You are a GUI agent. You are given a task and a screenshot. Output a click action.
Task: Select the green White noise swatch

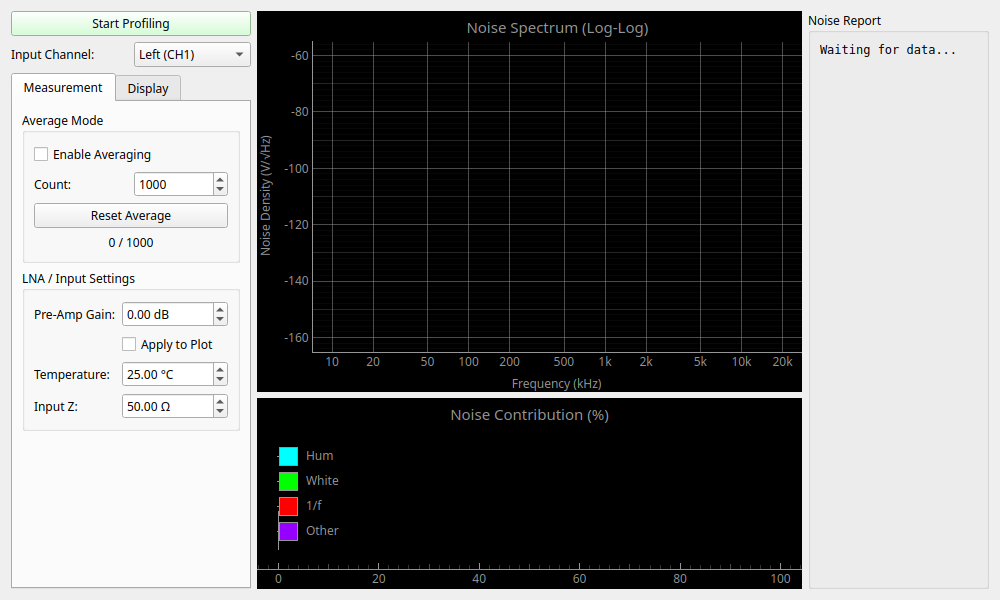pos(287,480)
